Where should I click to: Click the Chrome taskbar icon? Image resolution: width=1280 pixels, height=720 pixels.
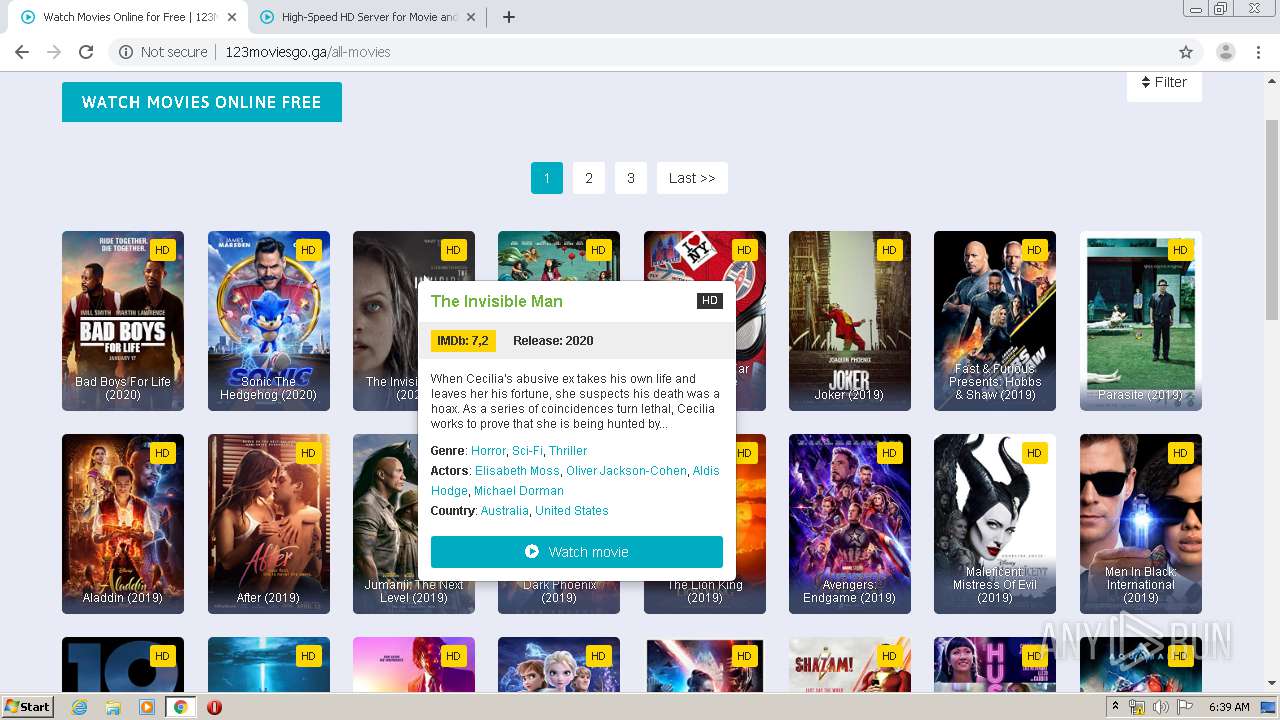pyautogui.click(x=181, y=707)
